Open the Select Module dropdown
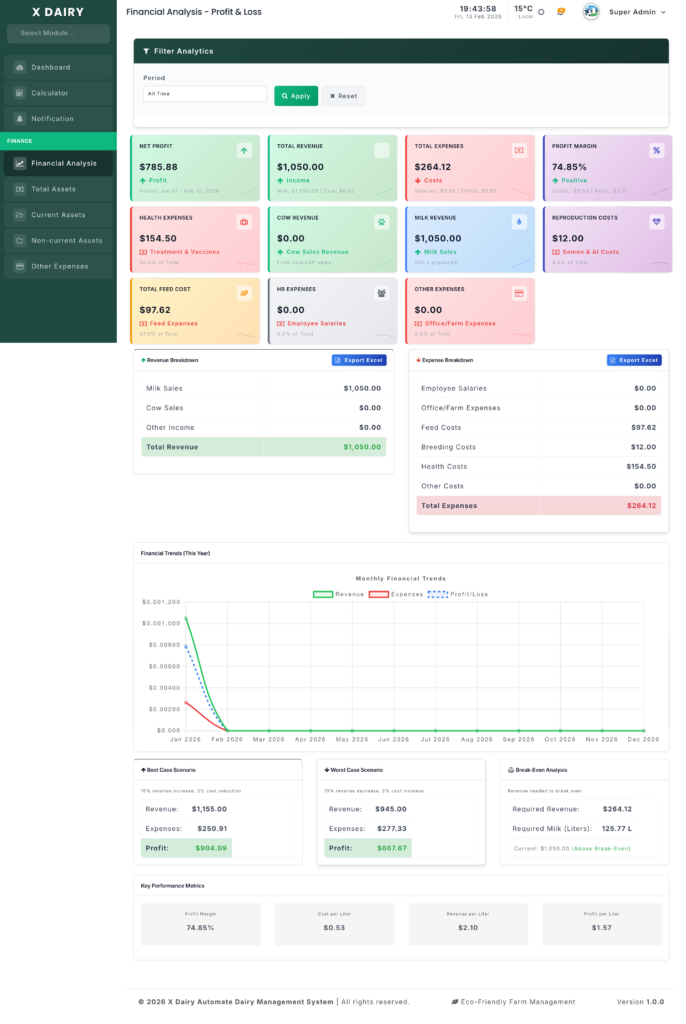The height and width of the screenshot is (1024, 686). (58, 34)
